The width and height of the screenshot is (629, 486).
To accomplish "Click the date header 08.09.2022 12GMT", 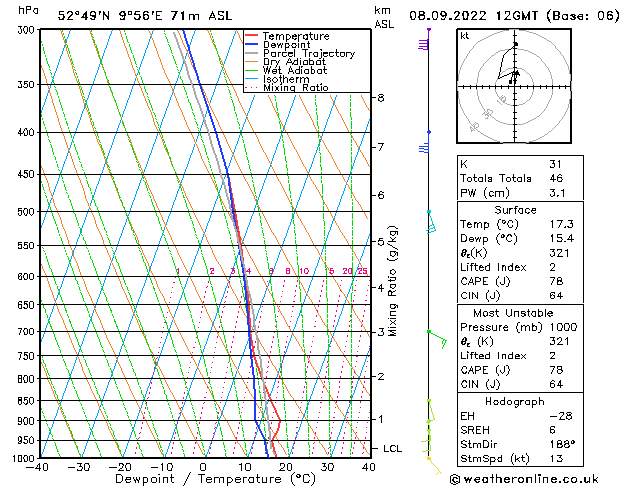I will (x=473, y=16).
